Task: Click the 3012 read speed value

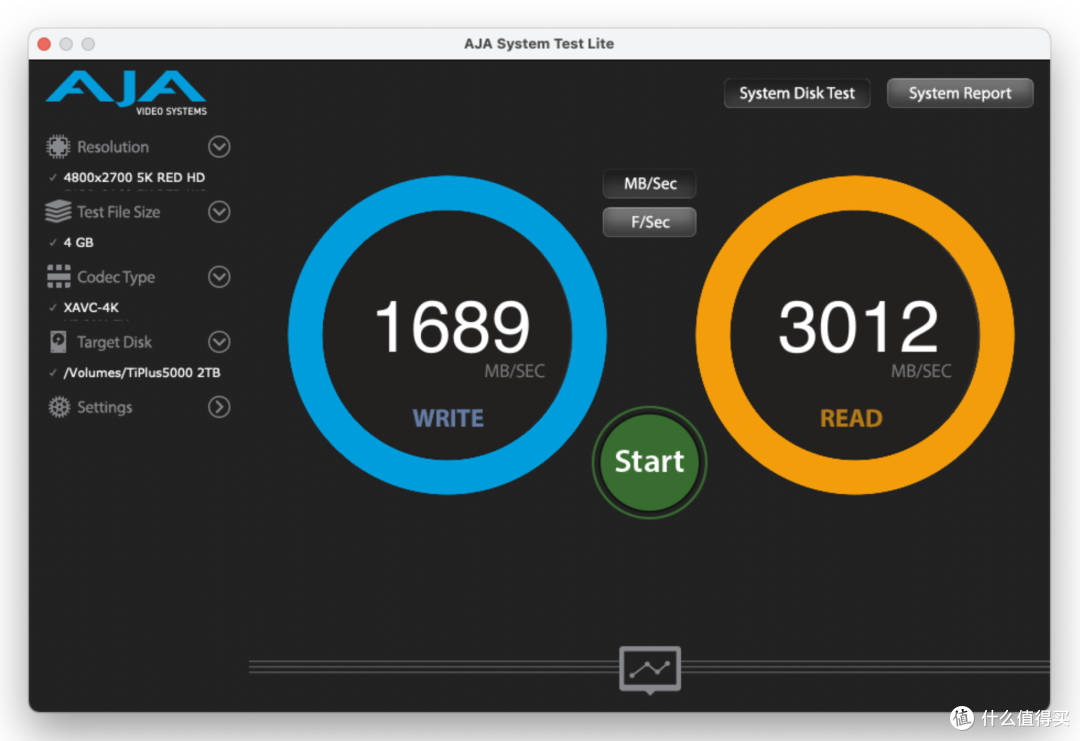Action: tap(858, 327)
